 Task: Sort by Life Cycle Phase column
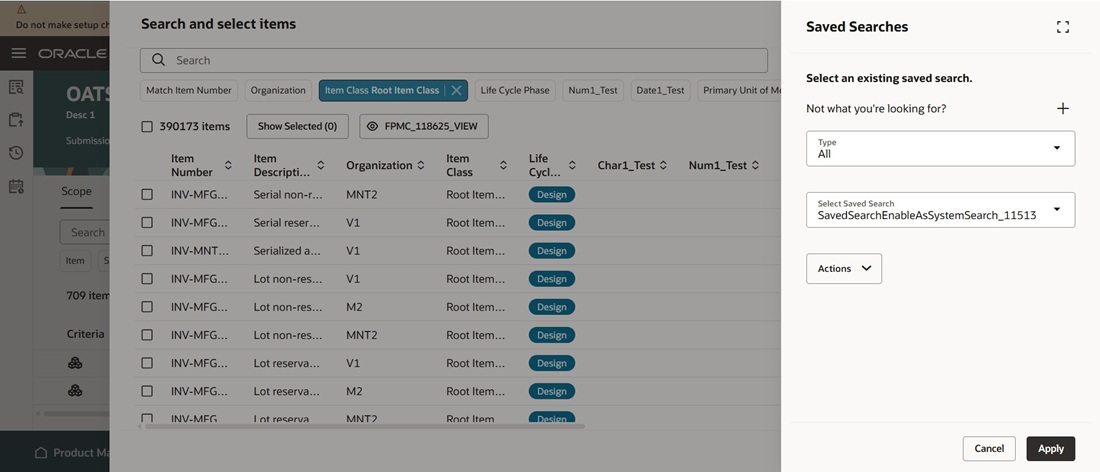point(572,166)
